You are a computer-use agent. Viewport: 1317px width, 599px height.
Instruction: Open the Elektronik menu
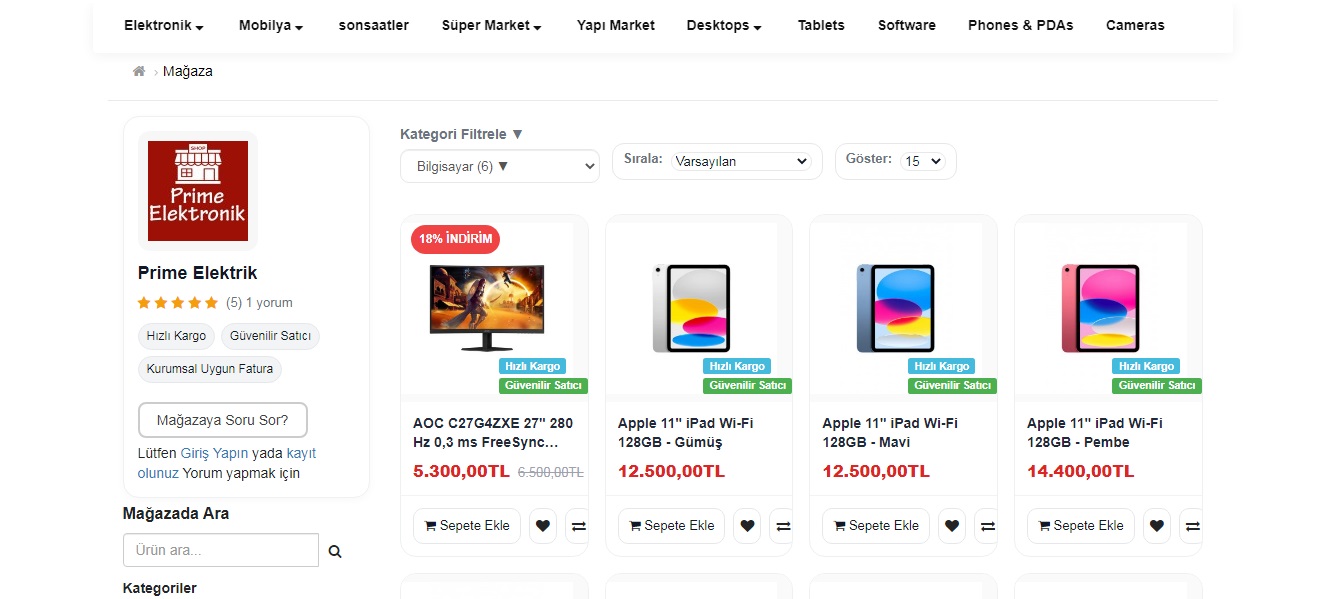click(x=164, y=26)
